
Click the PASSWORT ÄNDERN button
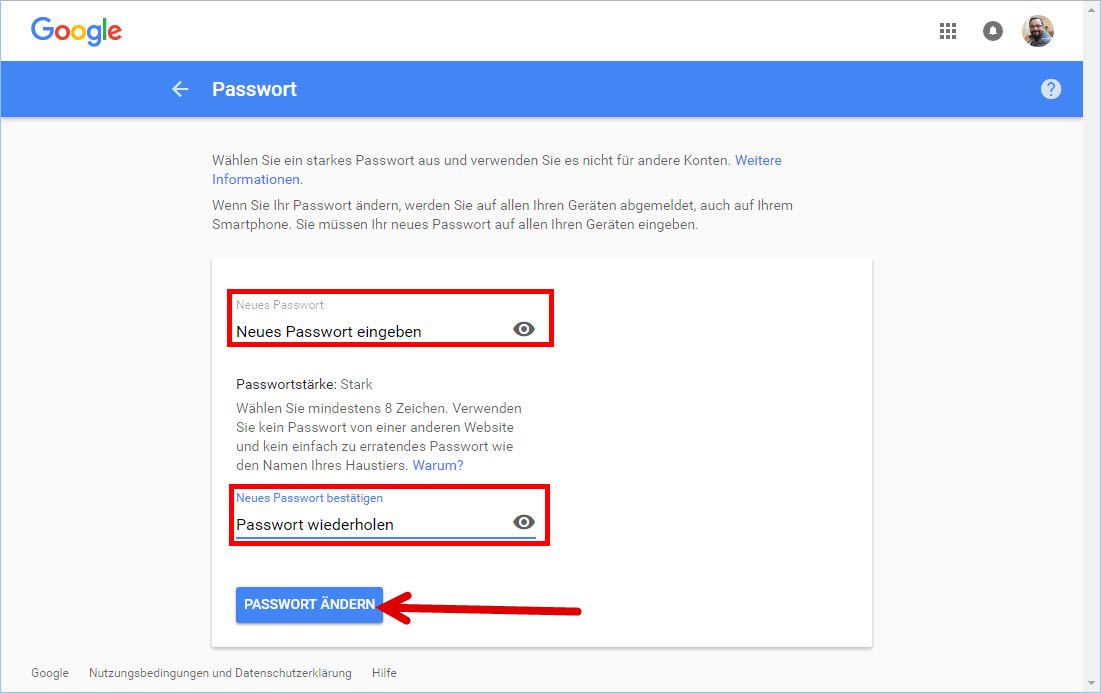pyautogui.click(x=310, y=605)
